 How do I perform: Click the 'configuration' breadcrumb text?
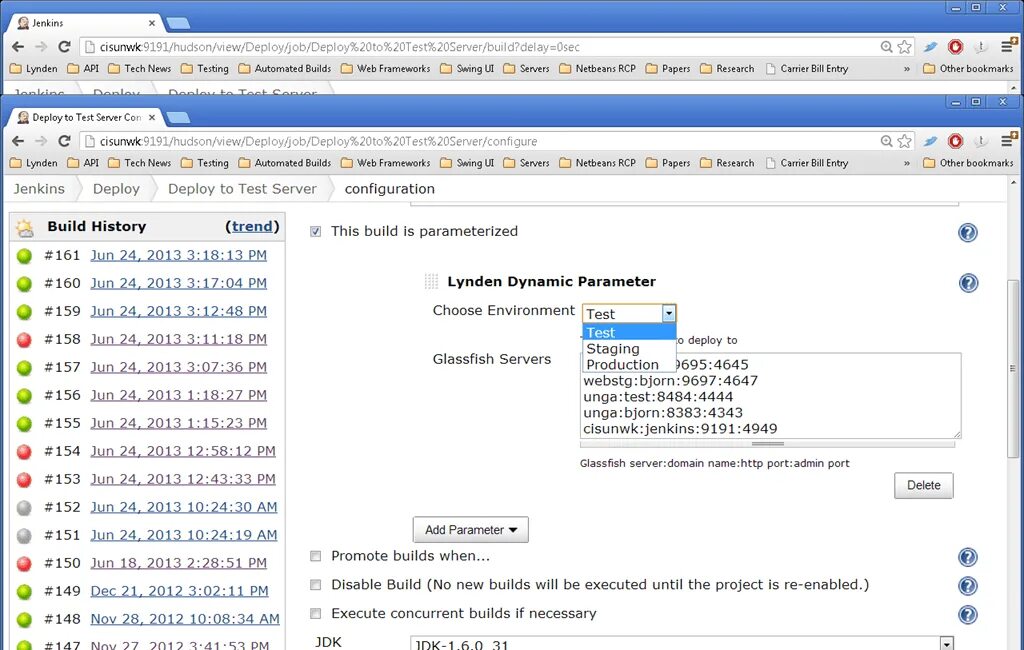tap(389, 189)
